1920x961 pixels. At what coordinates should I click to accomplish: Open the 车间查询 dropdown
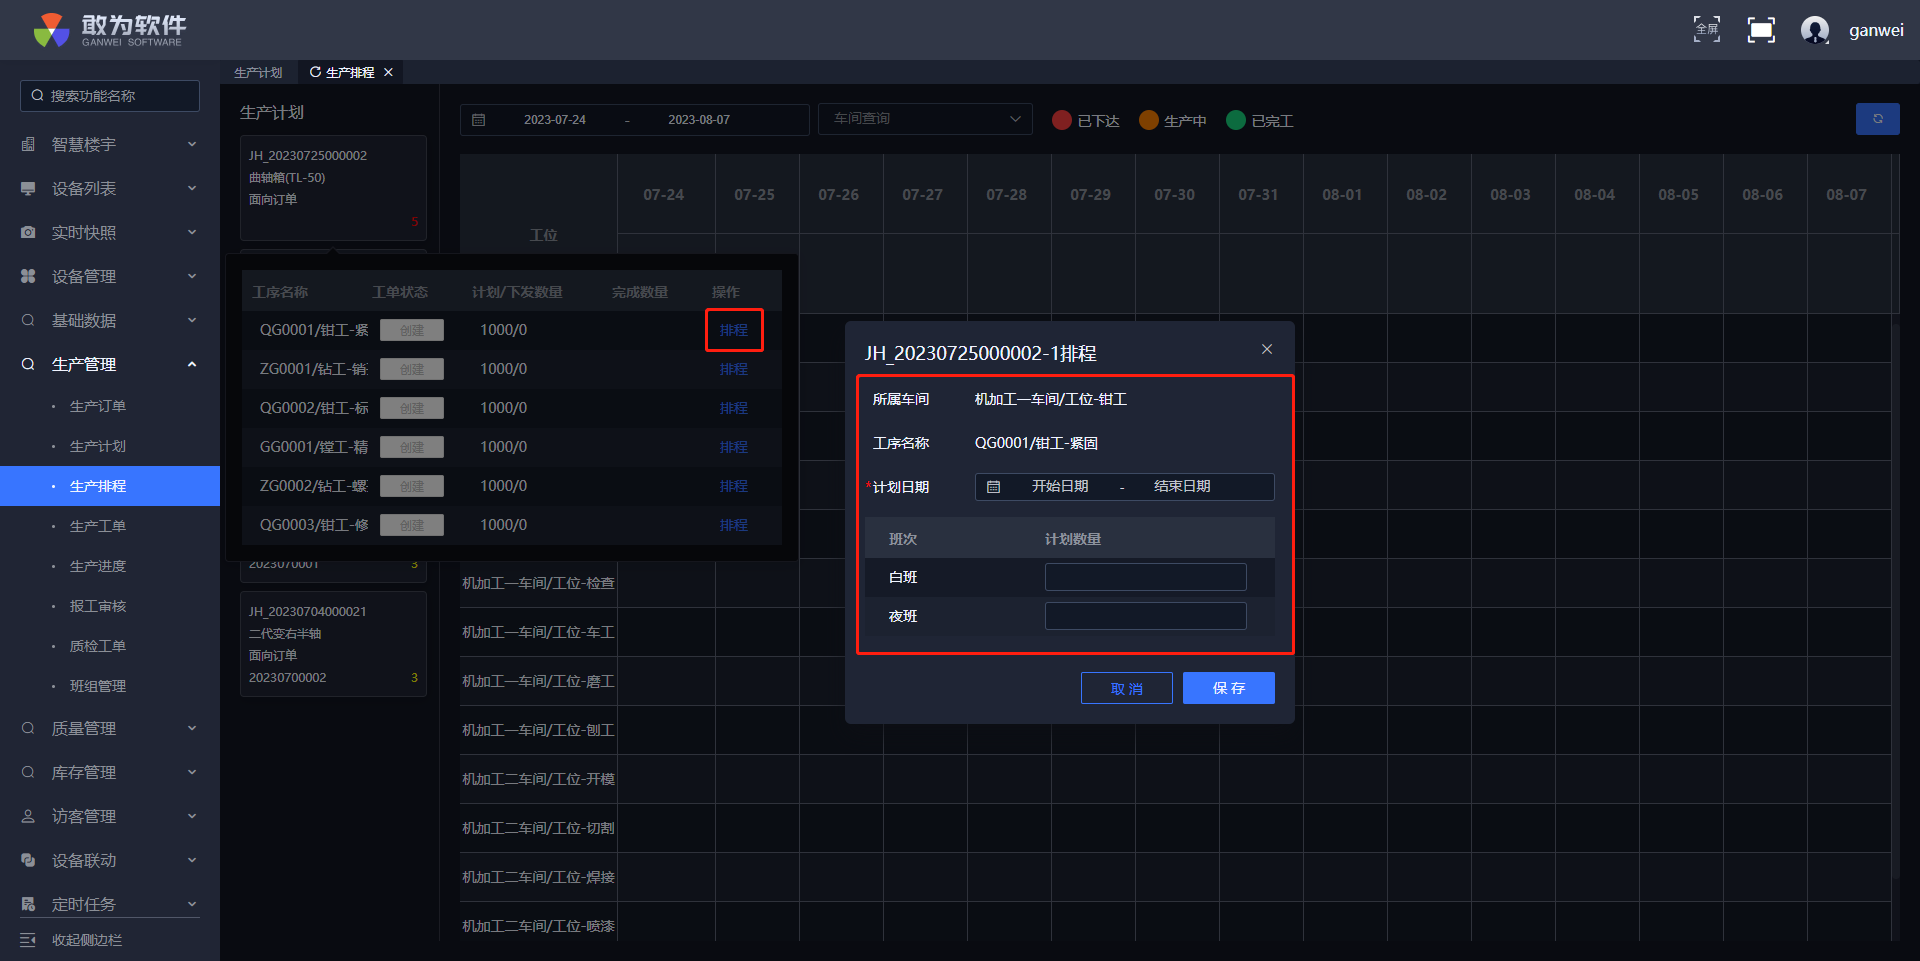click(x=924, y=119)
